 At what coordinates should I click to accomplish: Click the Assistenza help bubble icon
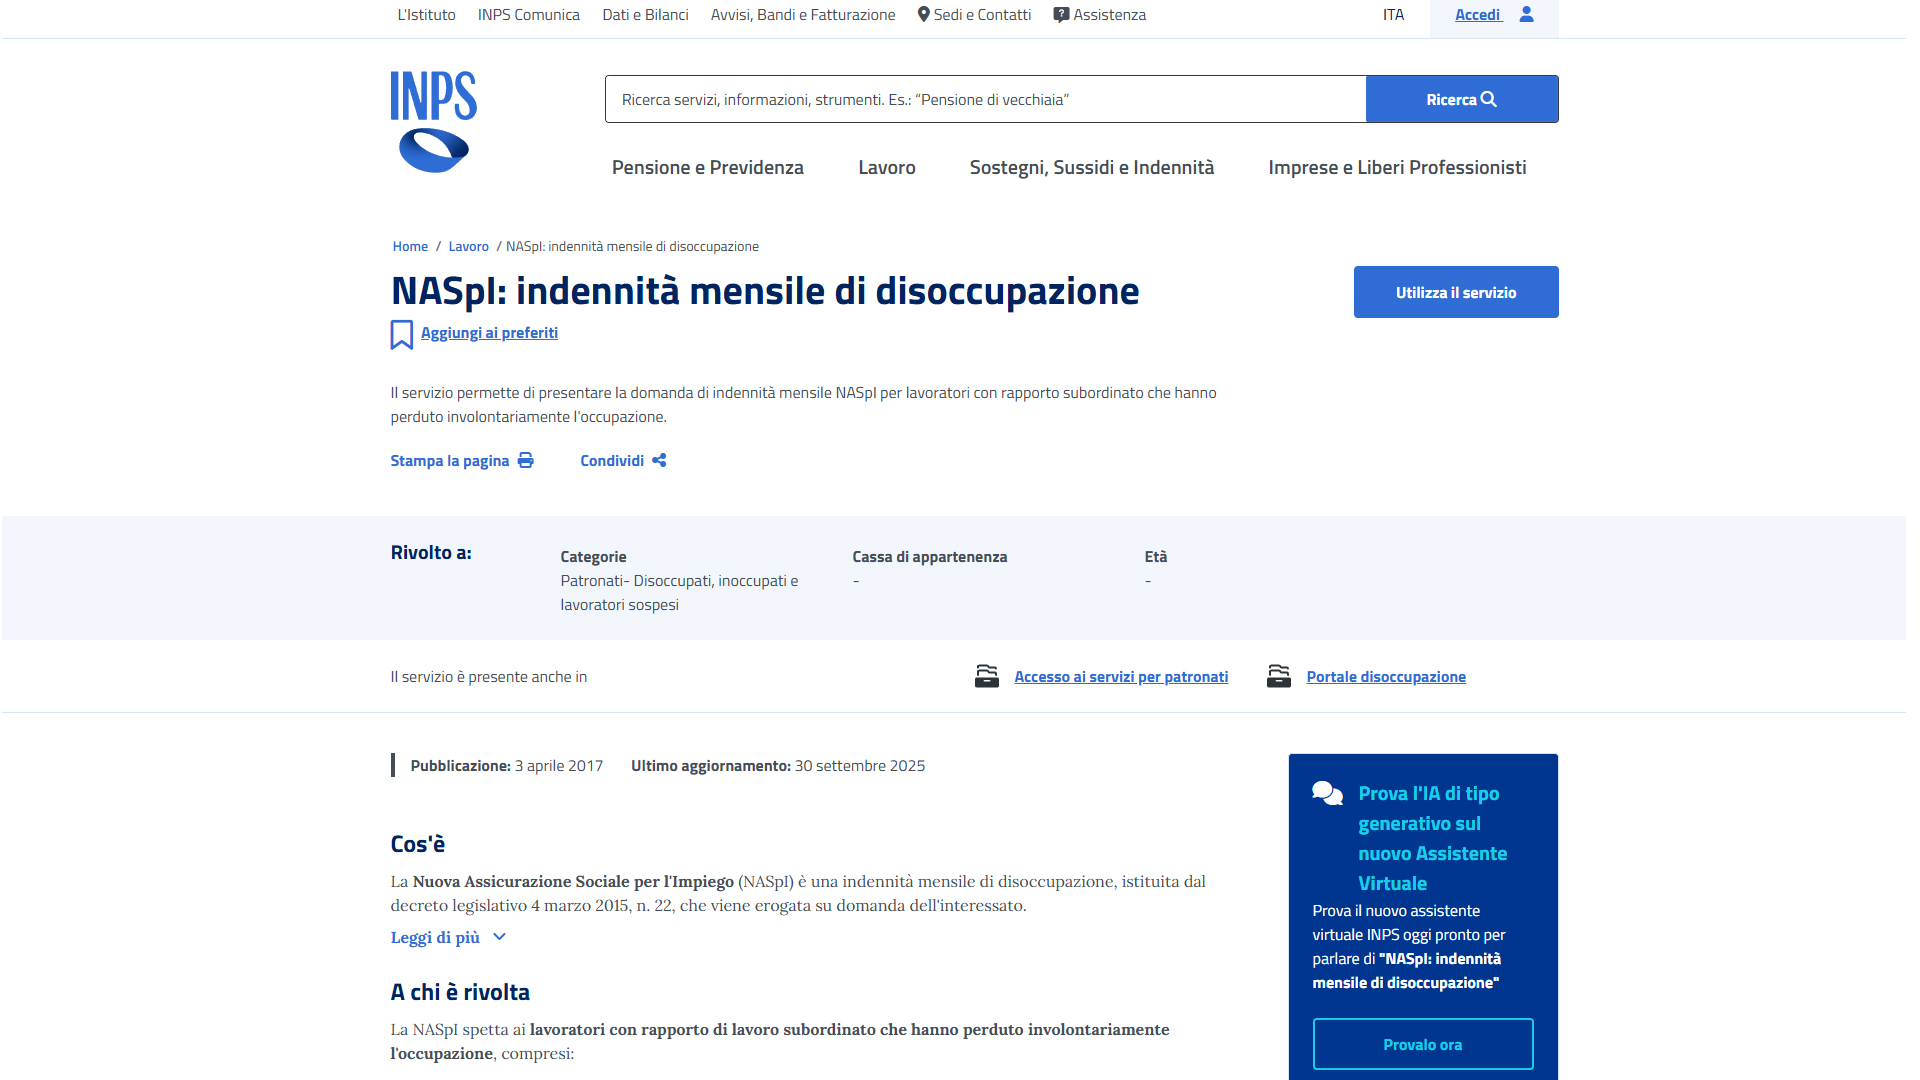pos(1061,15)
